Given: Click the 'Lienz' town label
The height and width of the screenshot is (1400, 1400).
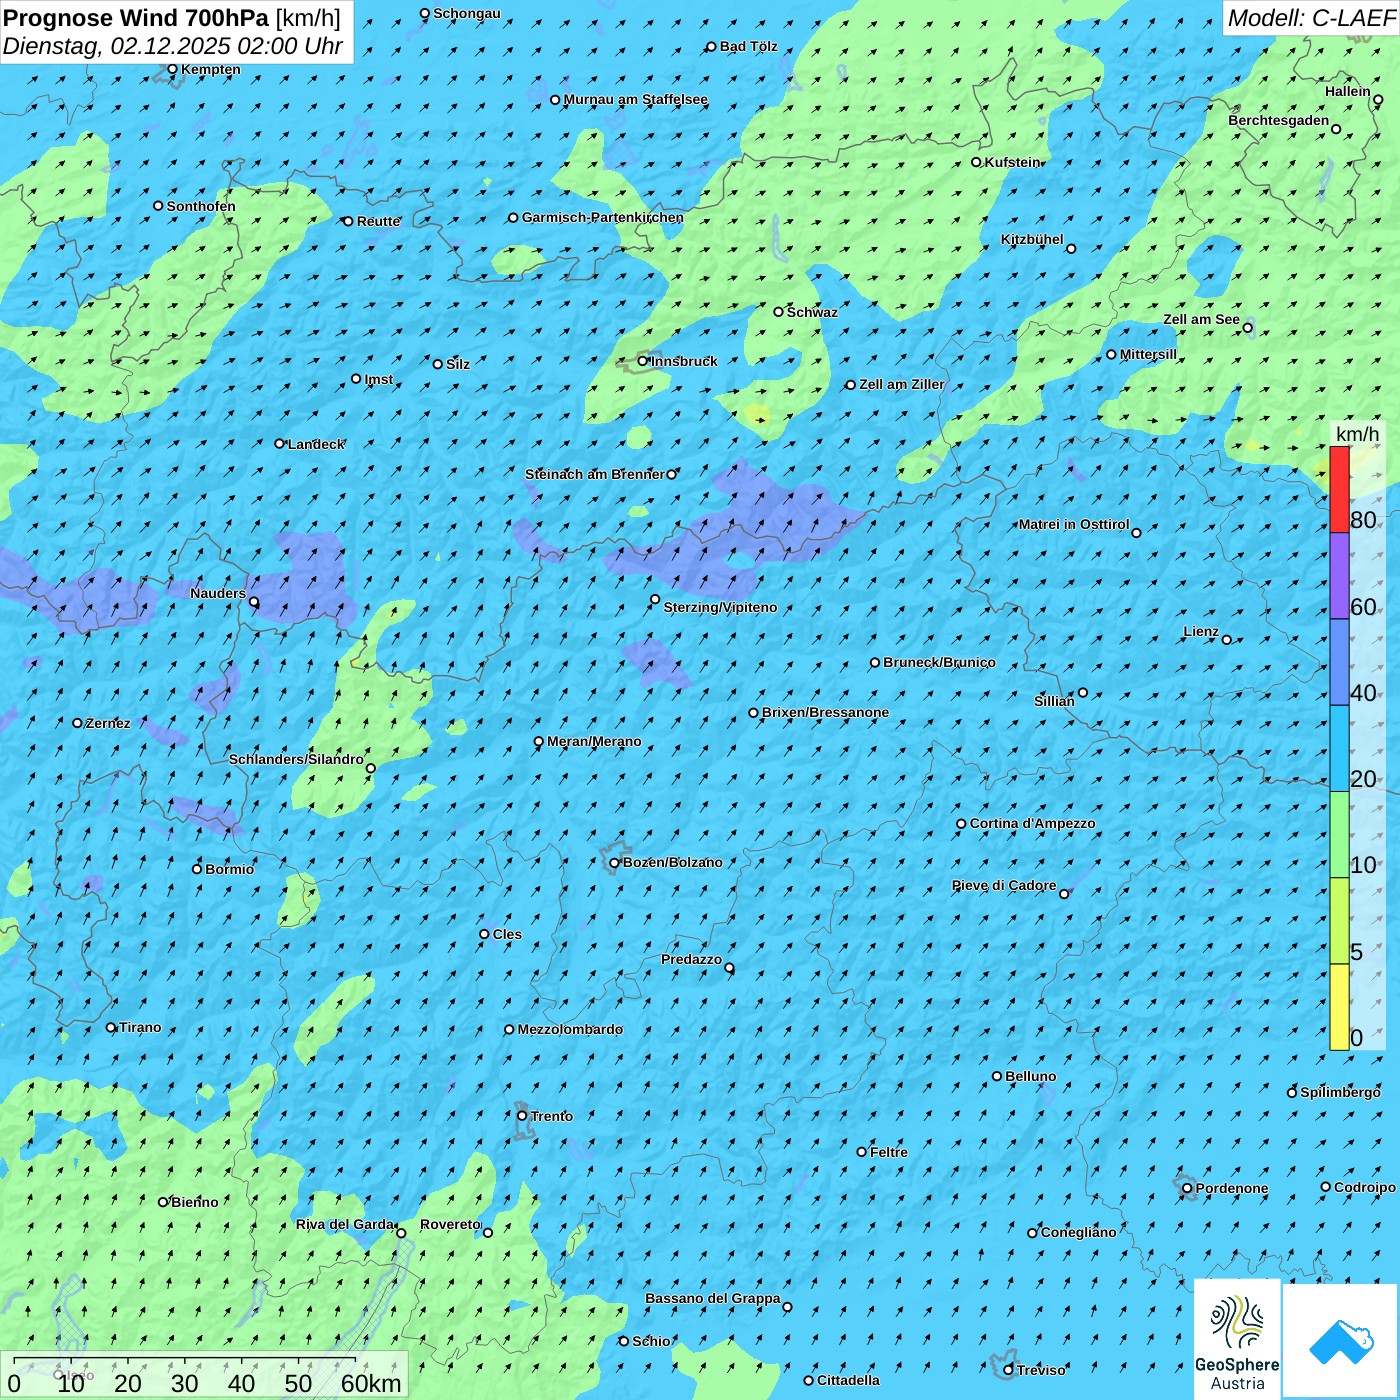Looking at the screenshot, I should [x=1201, y=631].
